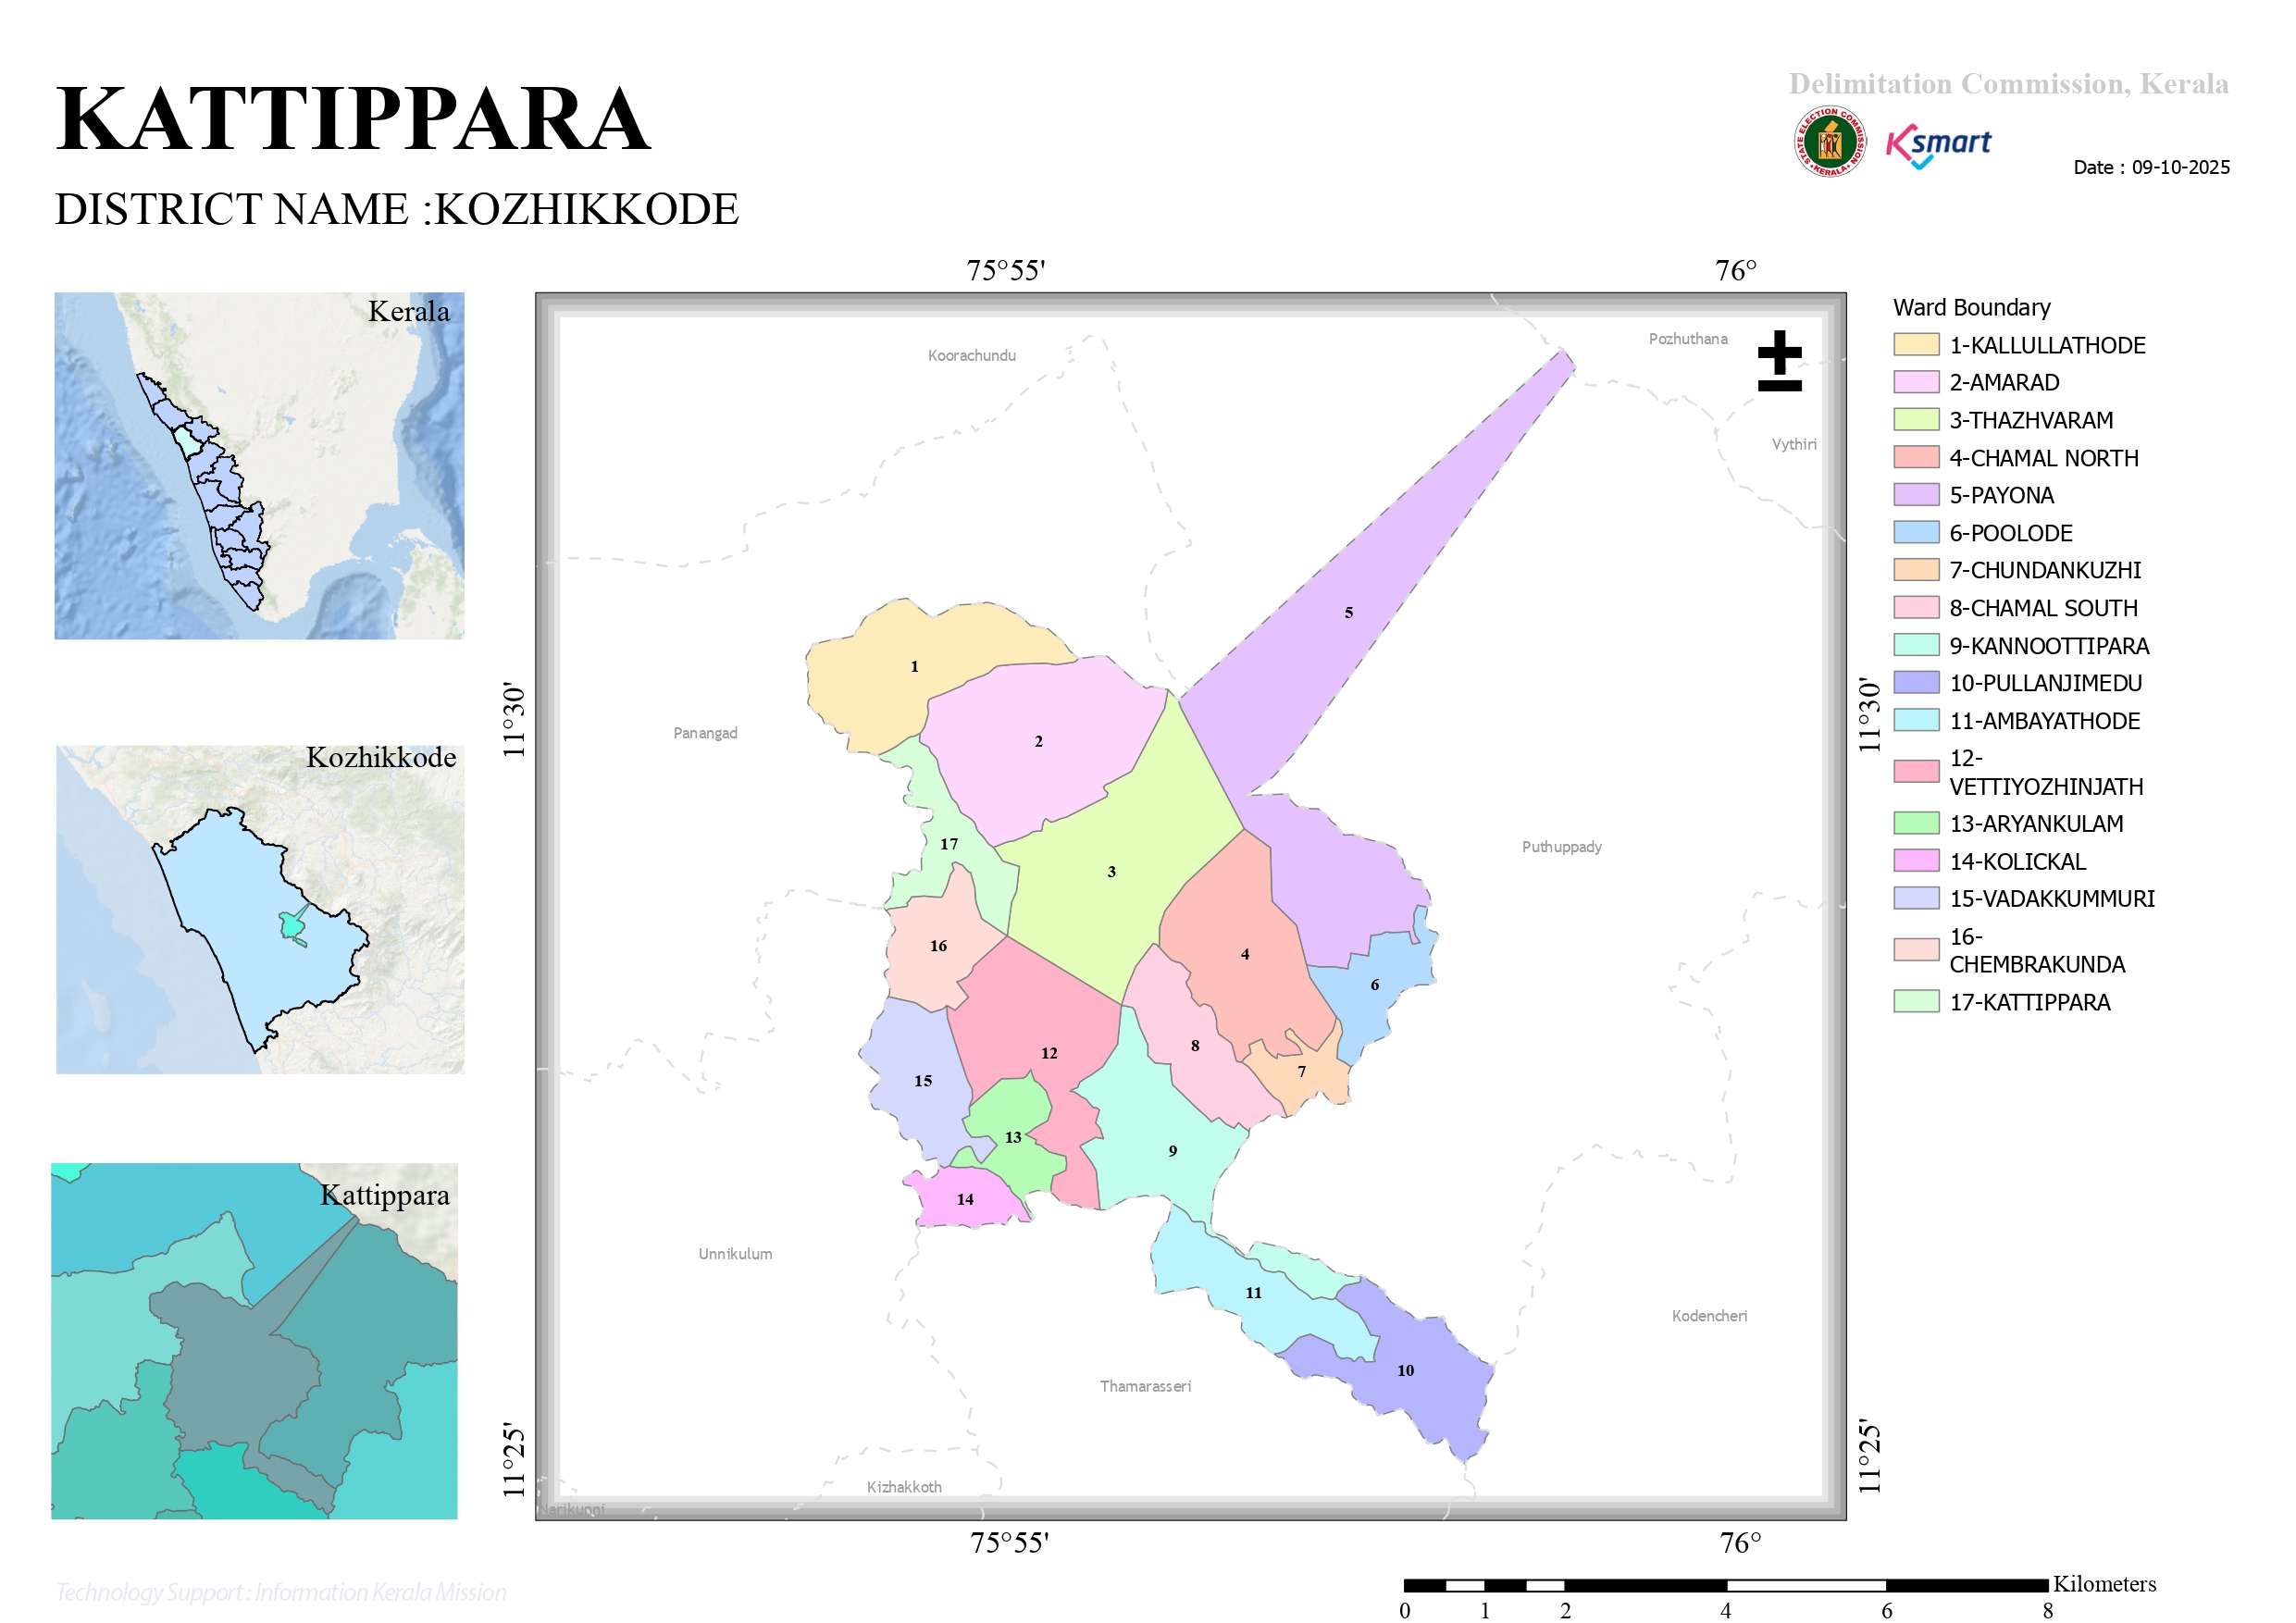Click ward number 5 on the map
Screen dimensions: 2296x1623
[x=1348, y=613]
